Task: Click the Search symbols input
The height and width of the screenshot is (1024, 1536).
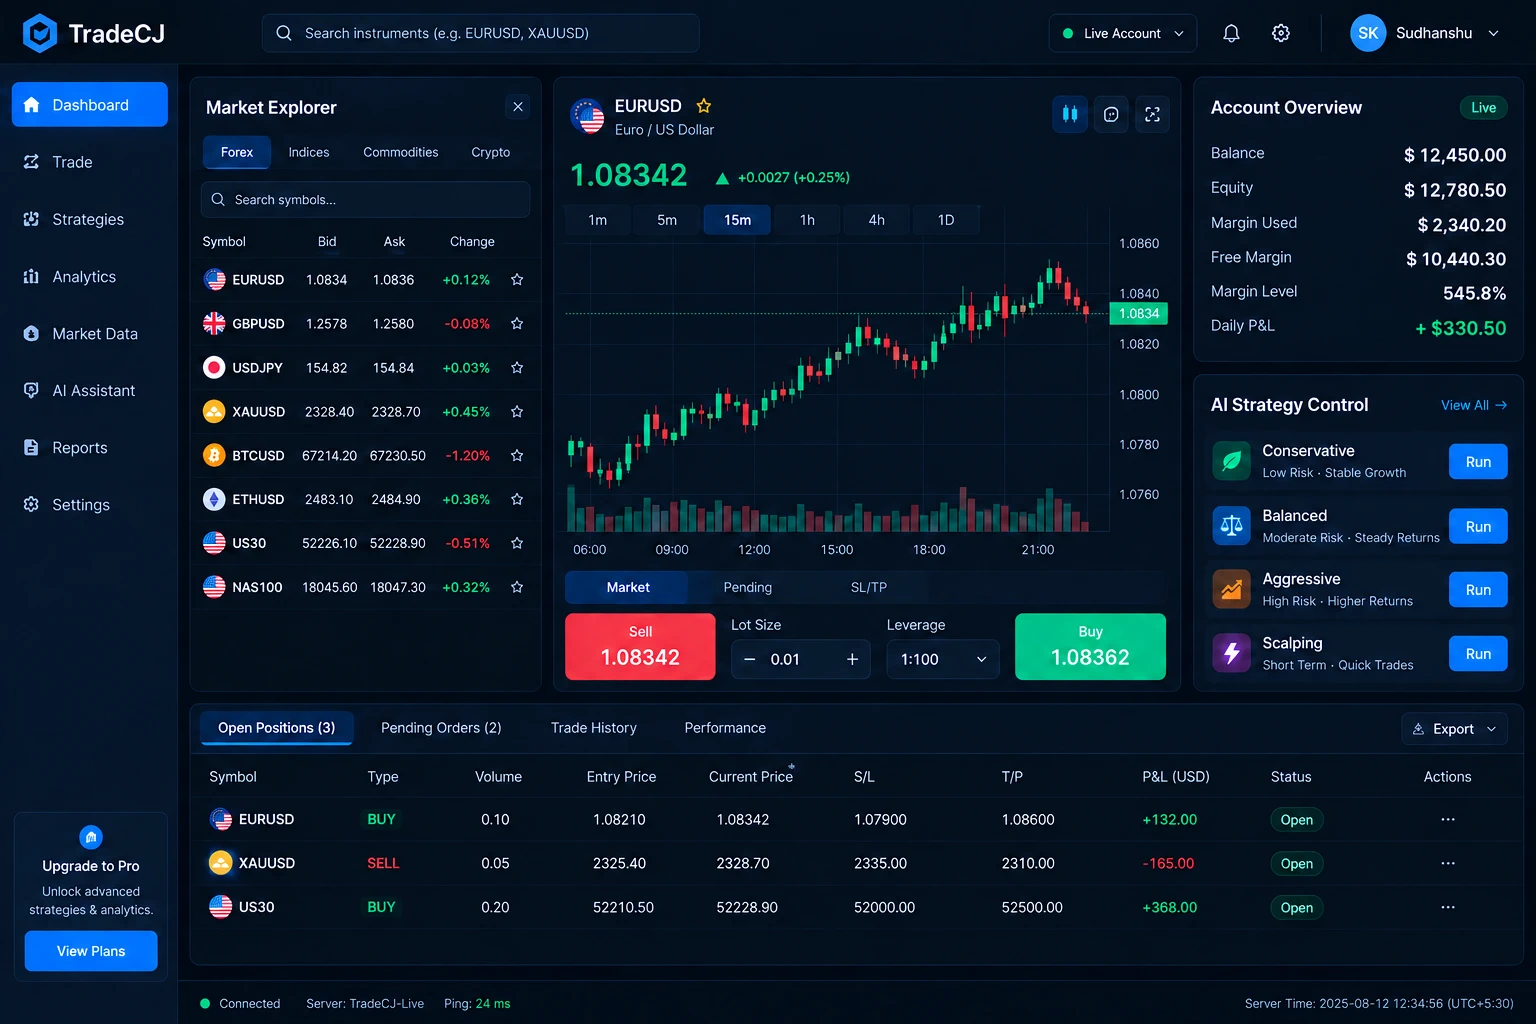Action: click(x=365, y=200)
